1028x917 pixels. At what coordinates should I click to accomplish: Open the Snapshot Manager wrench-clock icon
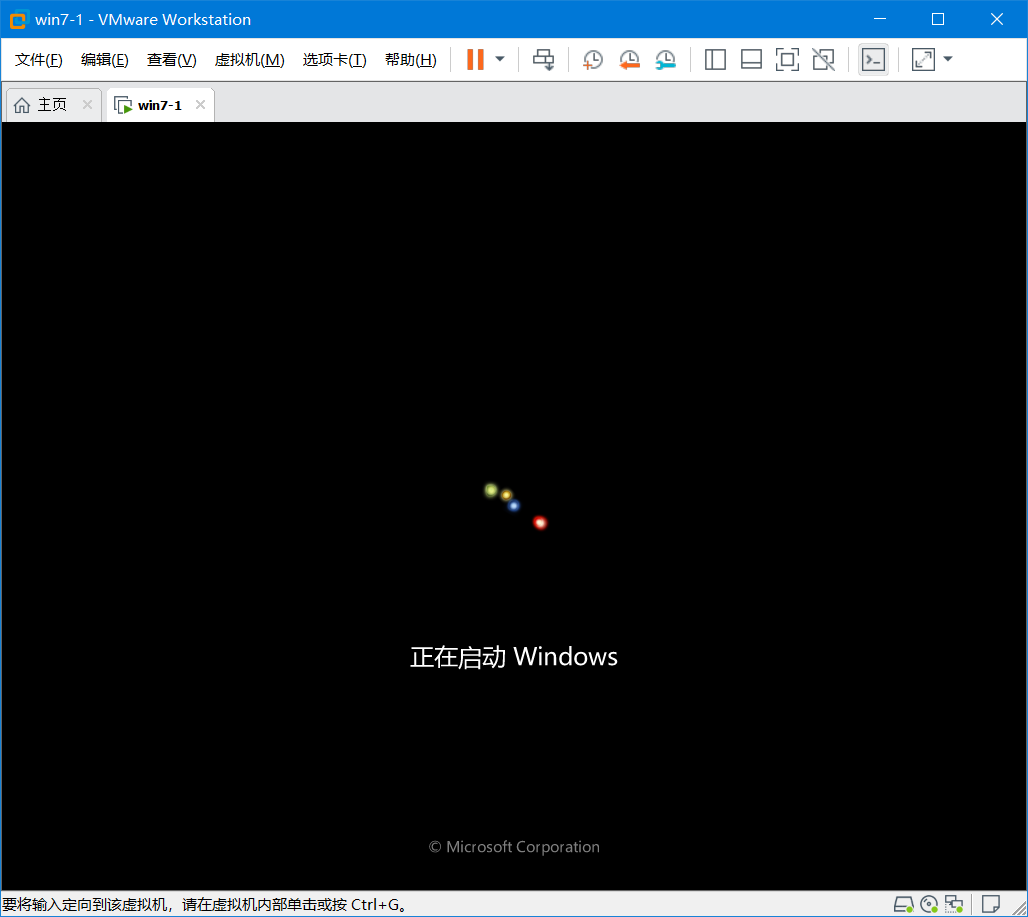[665, 60]
